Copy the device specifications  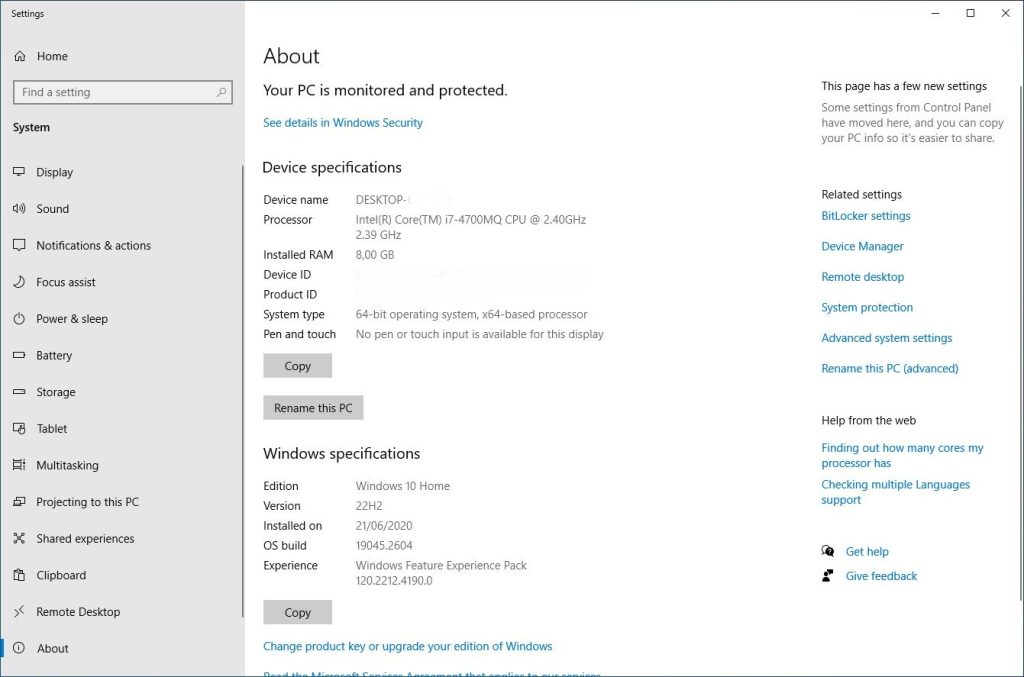298,366
